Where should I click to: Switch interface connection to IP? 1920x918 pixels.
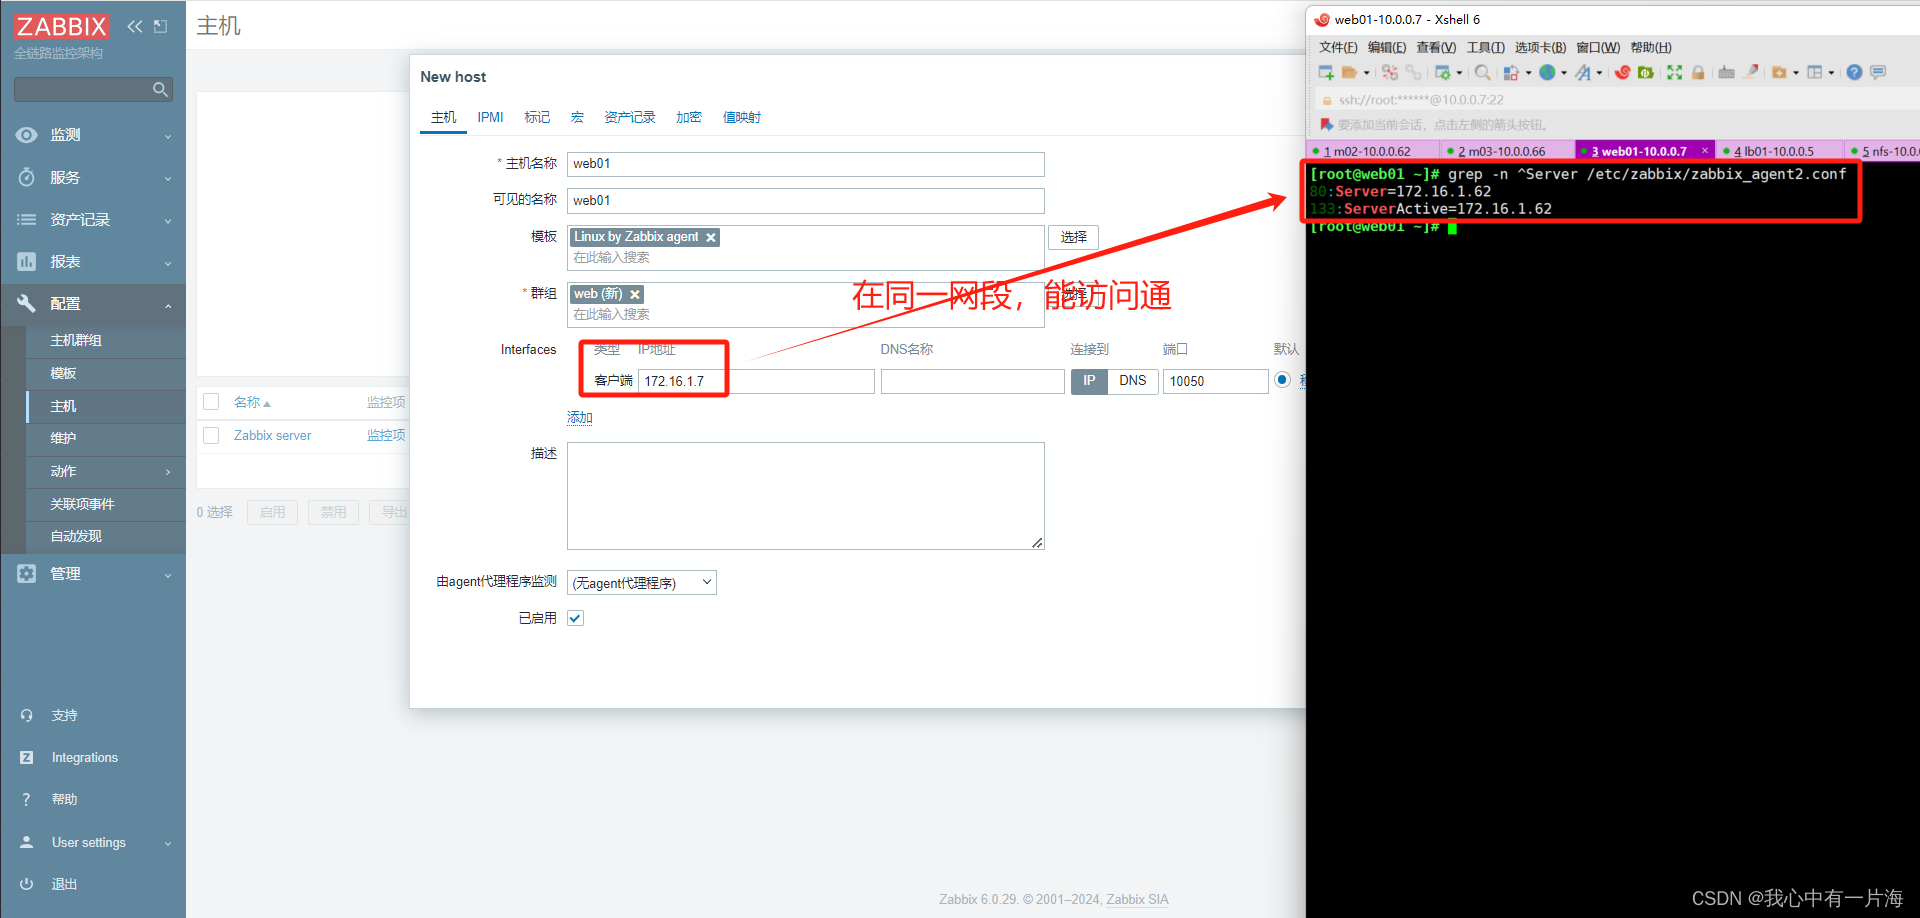[x=1089, y=381]
